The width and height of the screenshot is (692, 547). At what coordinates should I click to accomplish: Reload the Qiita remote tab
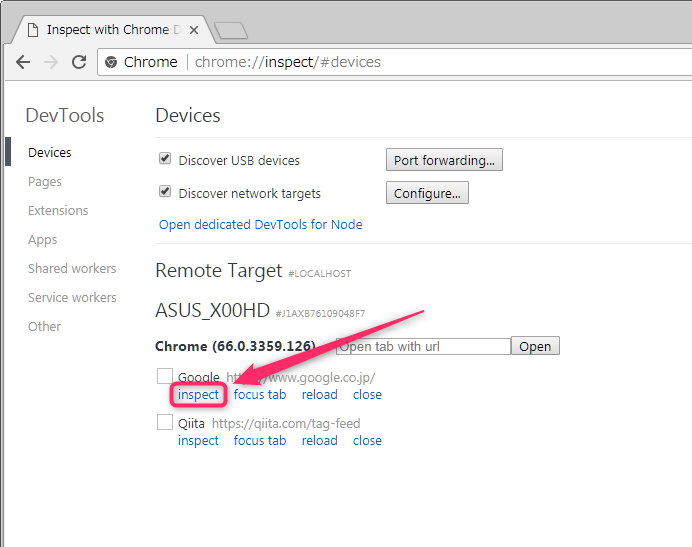(320, 440)
